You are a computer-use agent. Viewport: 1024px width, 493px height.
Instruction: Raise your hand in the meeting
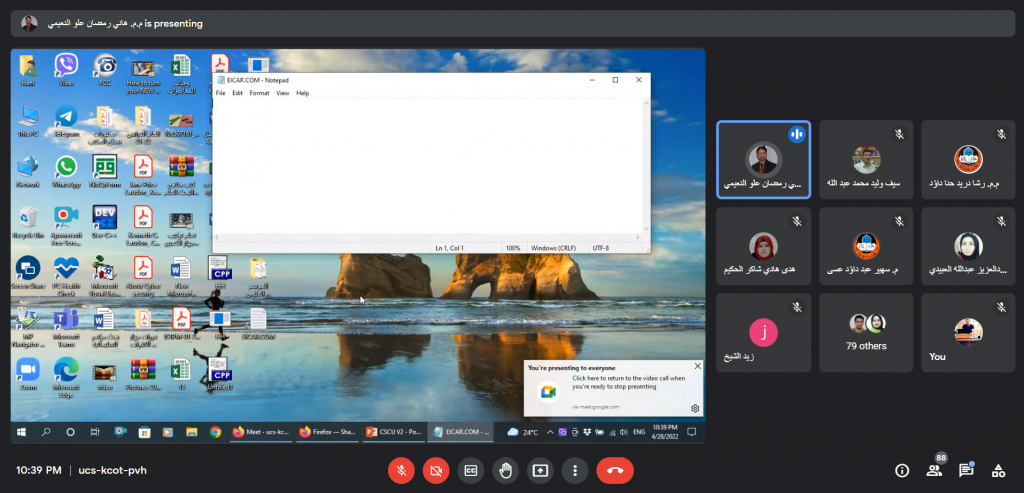[x=506, y=470]
